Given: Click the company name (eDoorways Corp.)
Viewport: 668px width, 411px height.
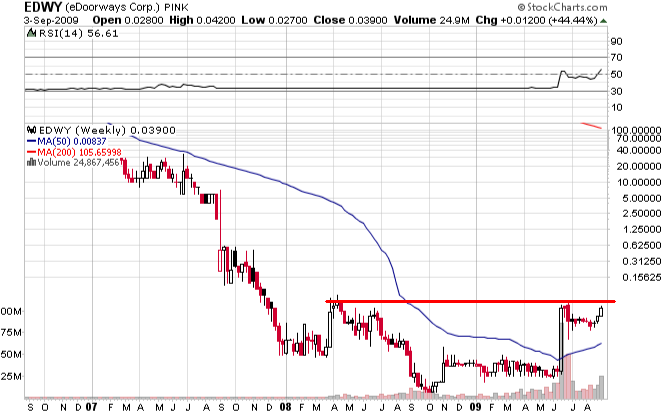Looking at the screenshot, I should pos(113,7).
